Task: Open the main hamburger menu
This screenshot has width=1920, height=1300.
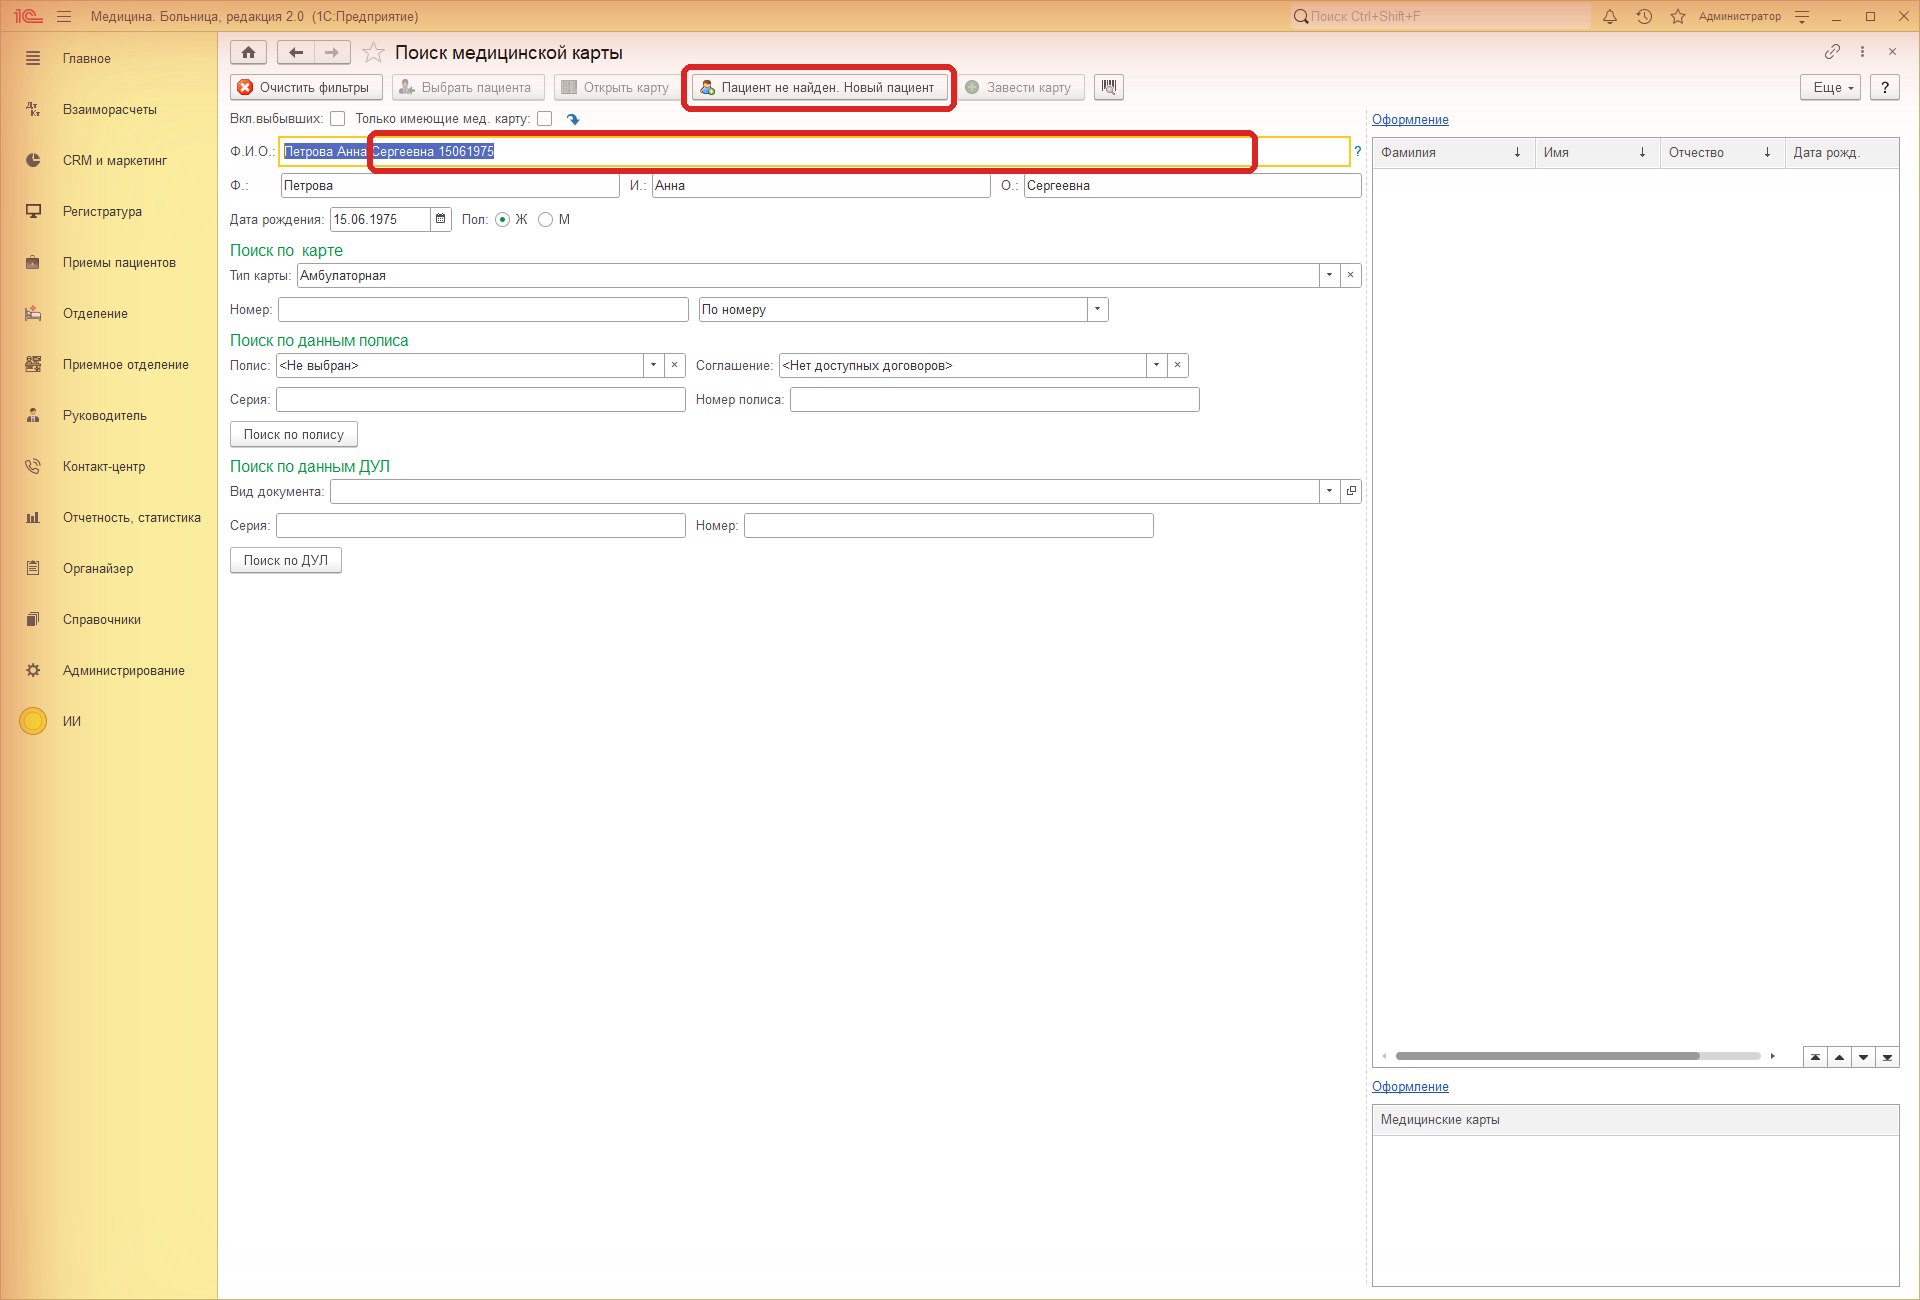Action: click(x=64, y=16)
